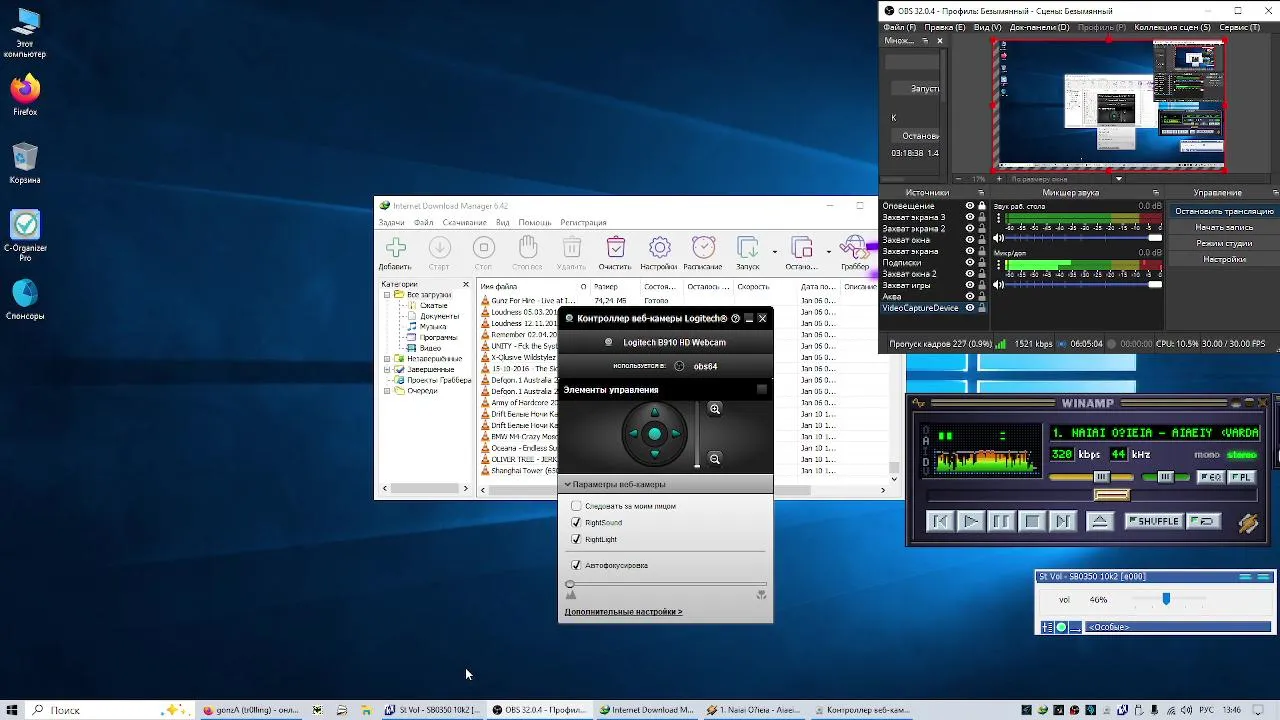
Task: Expand Незавершенные tree node in IDM
Action: pos(387,359)
